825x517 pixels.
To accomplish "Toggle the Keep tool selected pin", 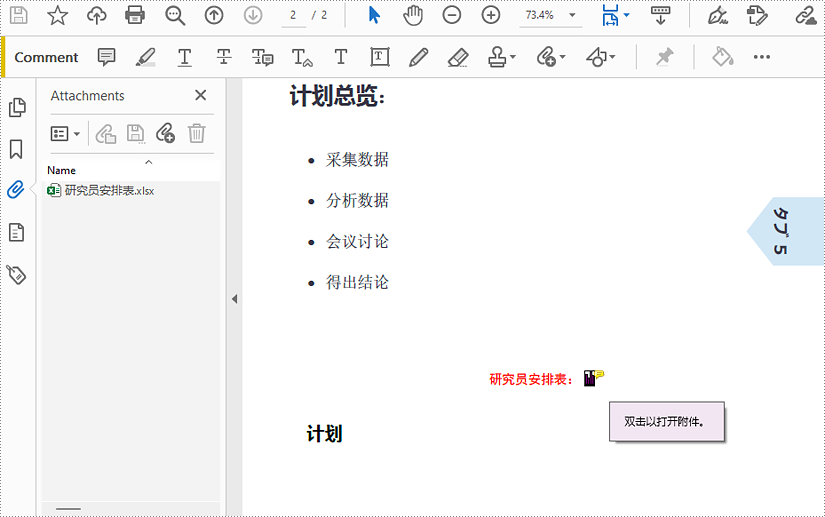I will tap(665, 57).
